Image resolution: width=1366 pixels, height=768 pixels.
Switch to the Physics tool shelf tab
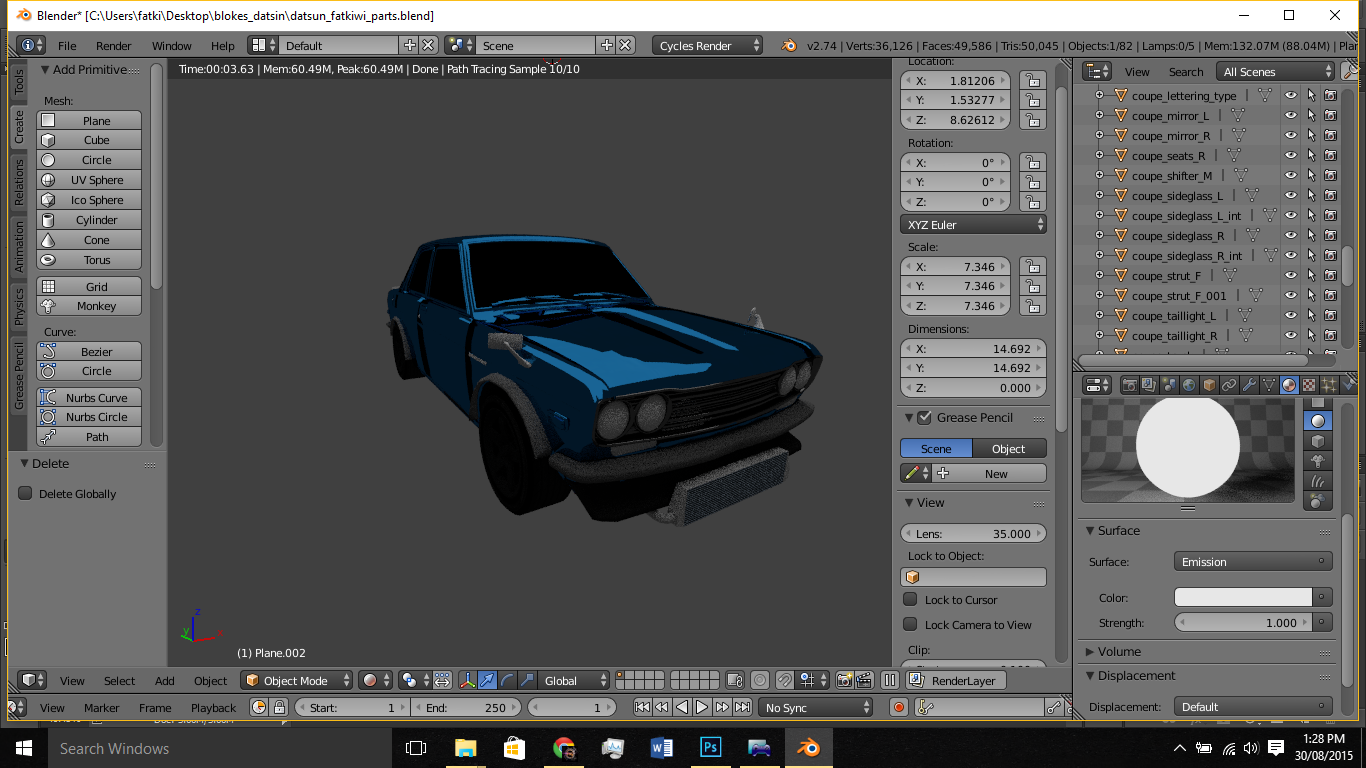[x=19, y=307]
